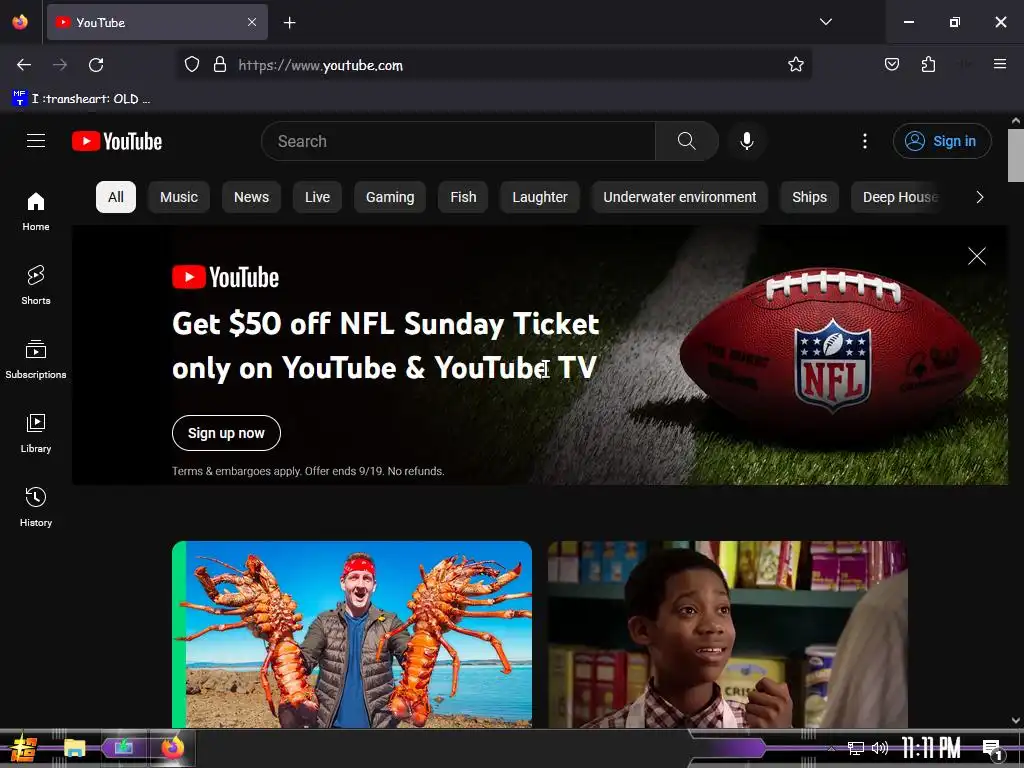Open Firefox application menu
This screenshot has width=1024, height=768.
[999, 64]
